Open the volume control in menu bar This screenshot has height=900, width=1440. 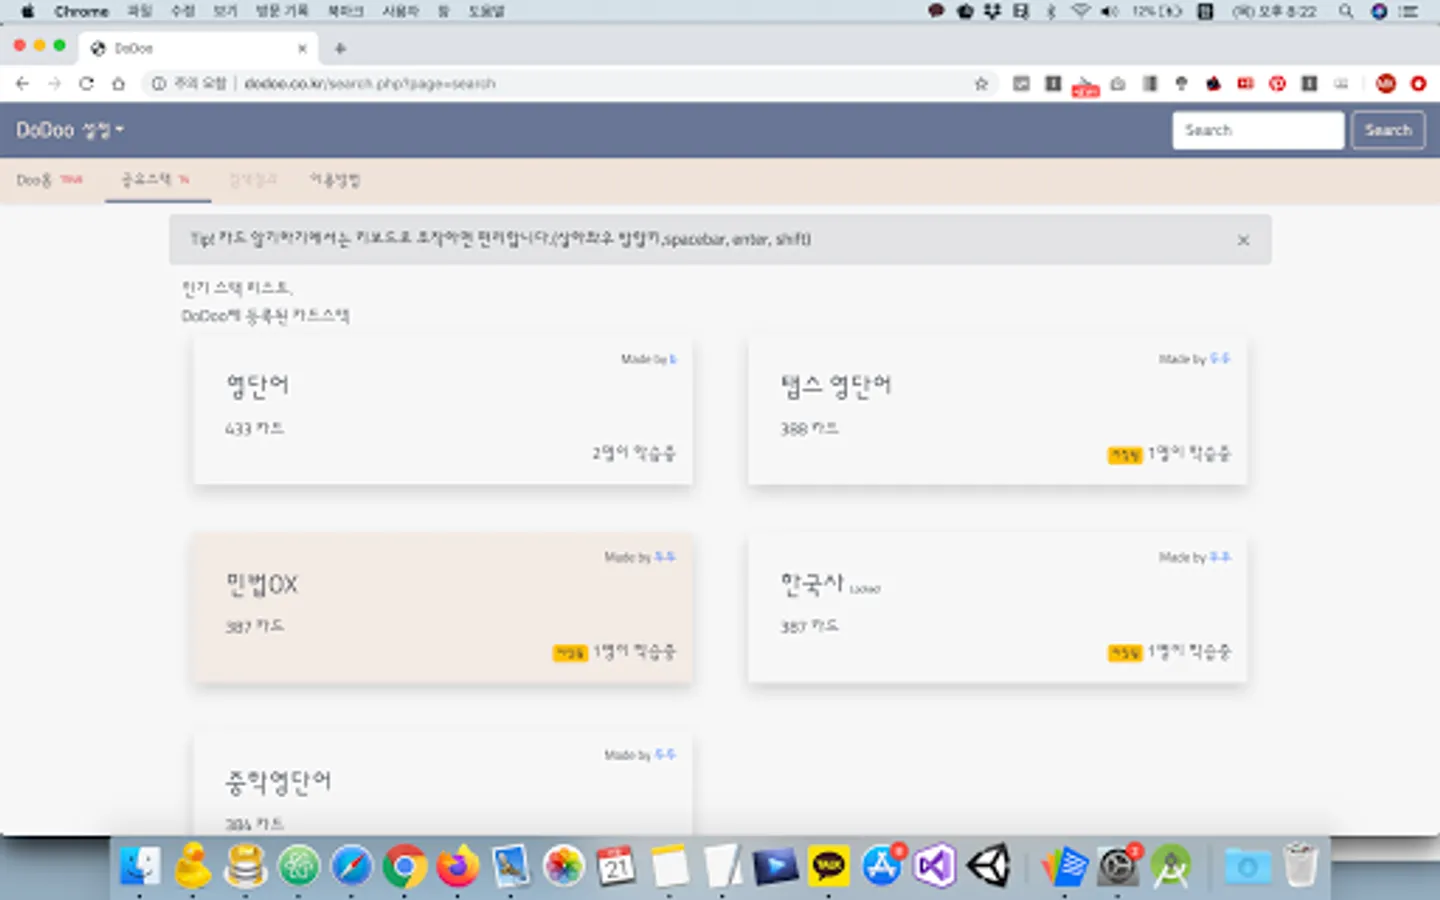pos(1110,11)
